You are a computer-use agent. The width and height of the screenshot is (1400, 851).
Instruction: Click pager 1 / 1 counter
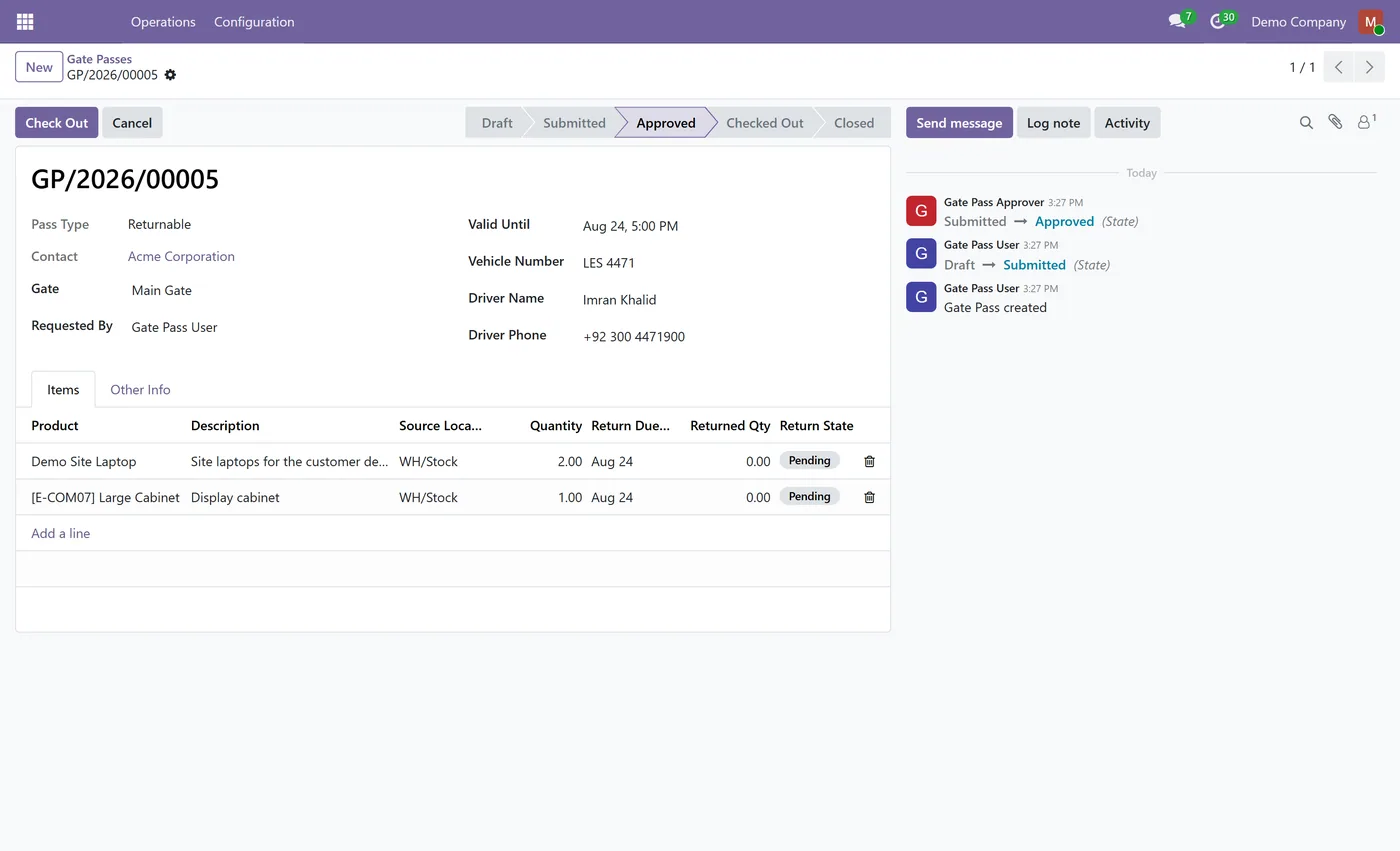pyautogui.click(x=1302, y=67)
